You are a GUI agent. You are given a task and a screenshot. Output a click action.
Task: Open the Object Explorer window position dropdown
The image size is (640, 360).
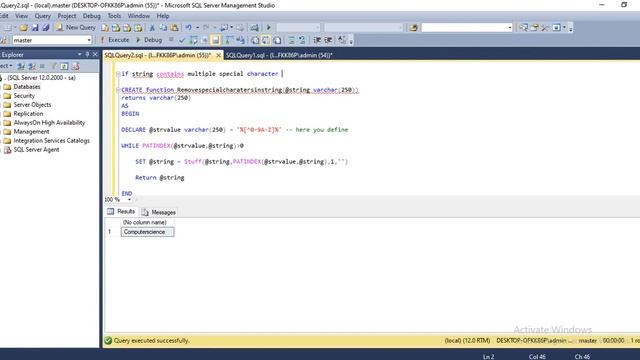coord(80,54)
